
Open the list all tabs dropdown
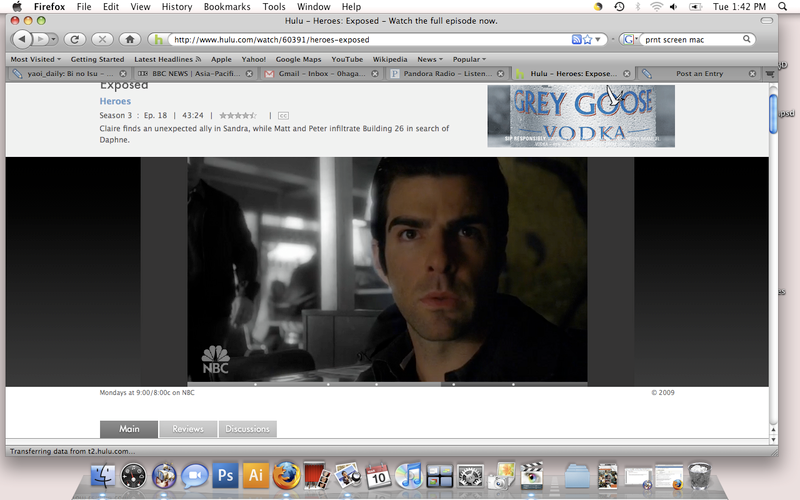(770, 74)
